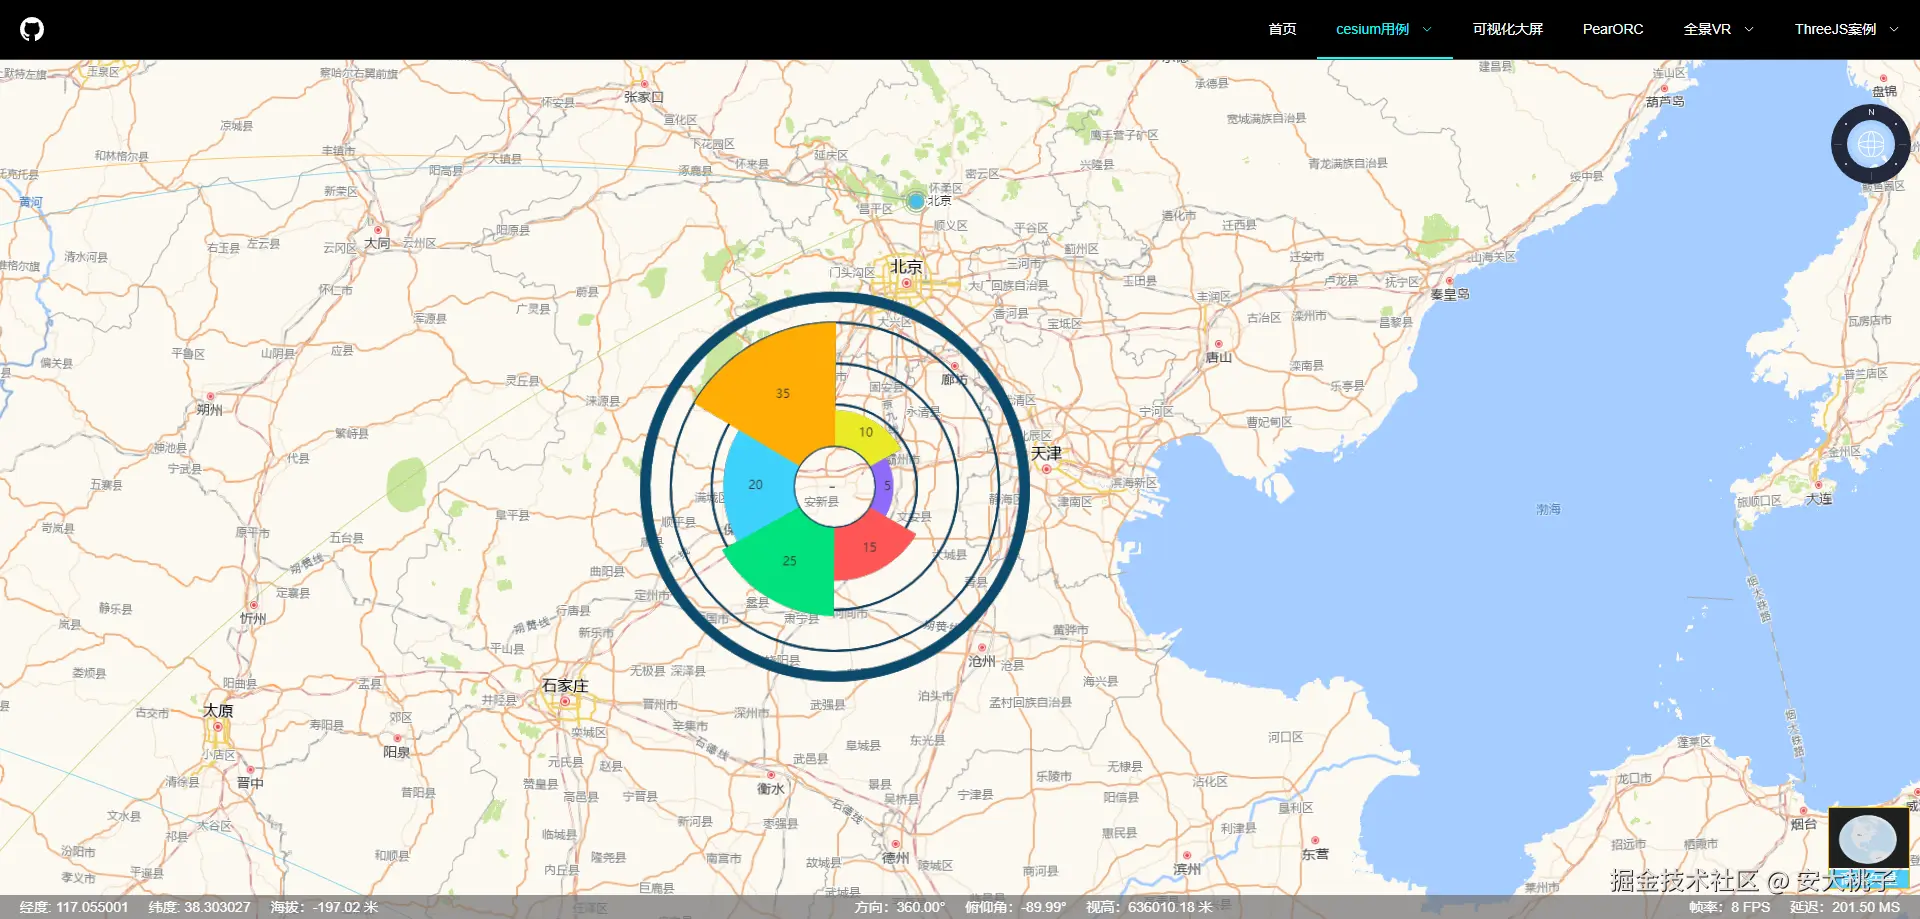Click the 大连 city label on the map
The height and width of the screenshot is (919, 1920).
1819,498
